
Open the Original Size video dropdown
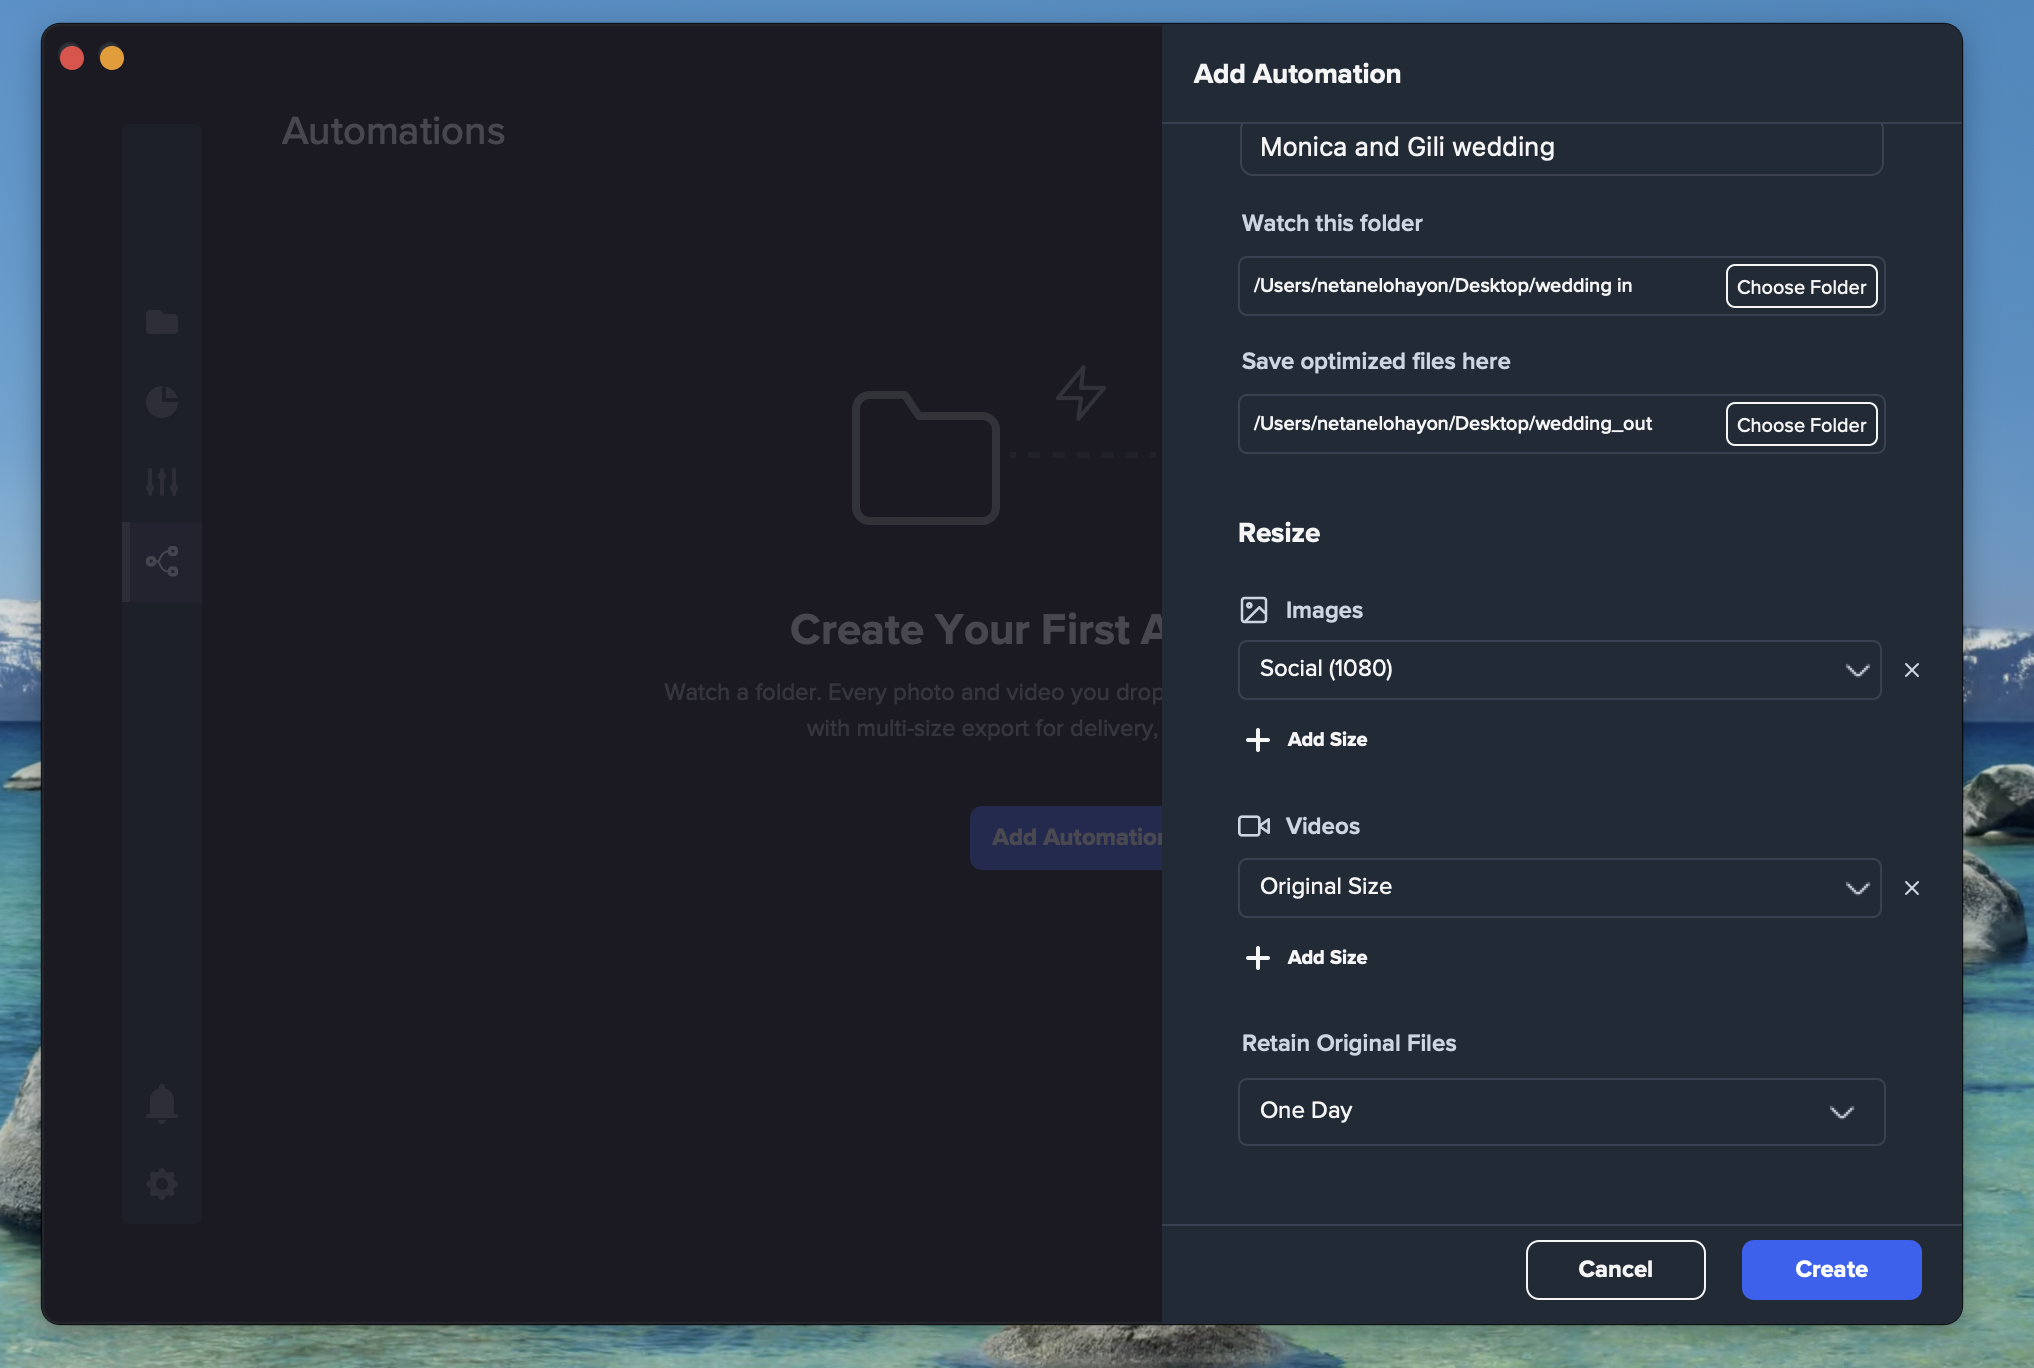[x=1560, y=888]
